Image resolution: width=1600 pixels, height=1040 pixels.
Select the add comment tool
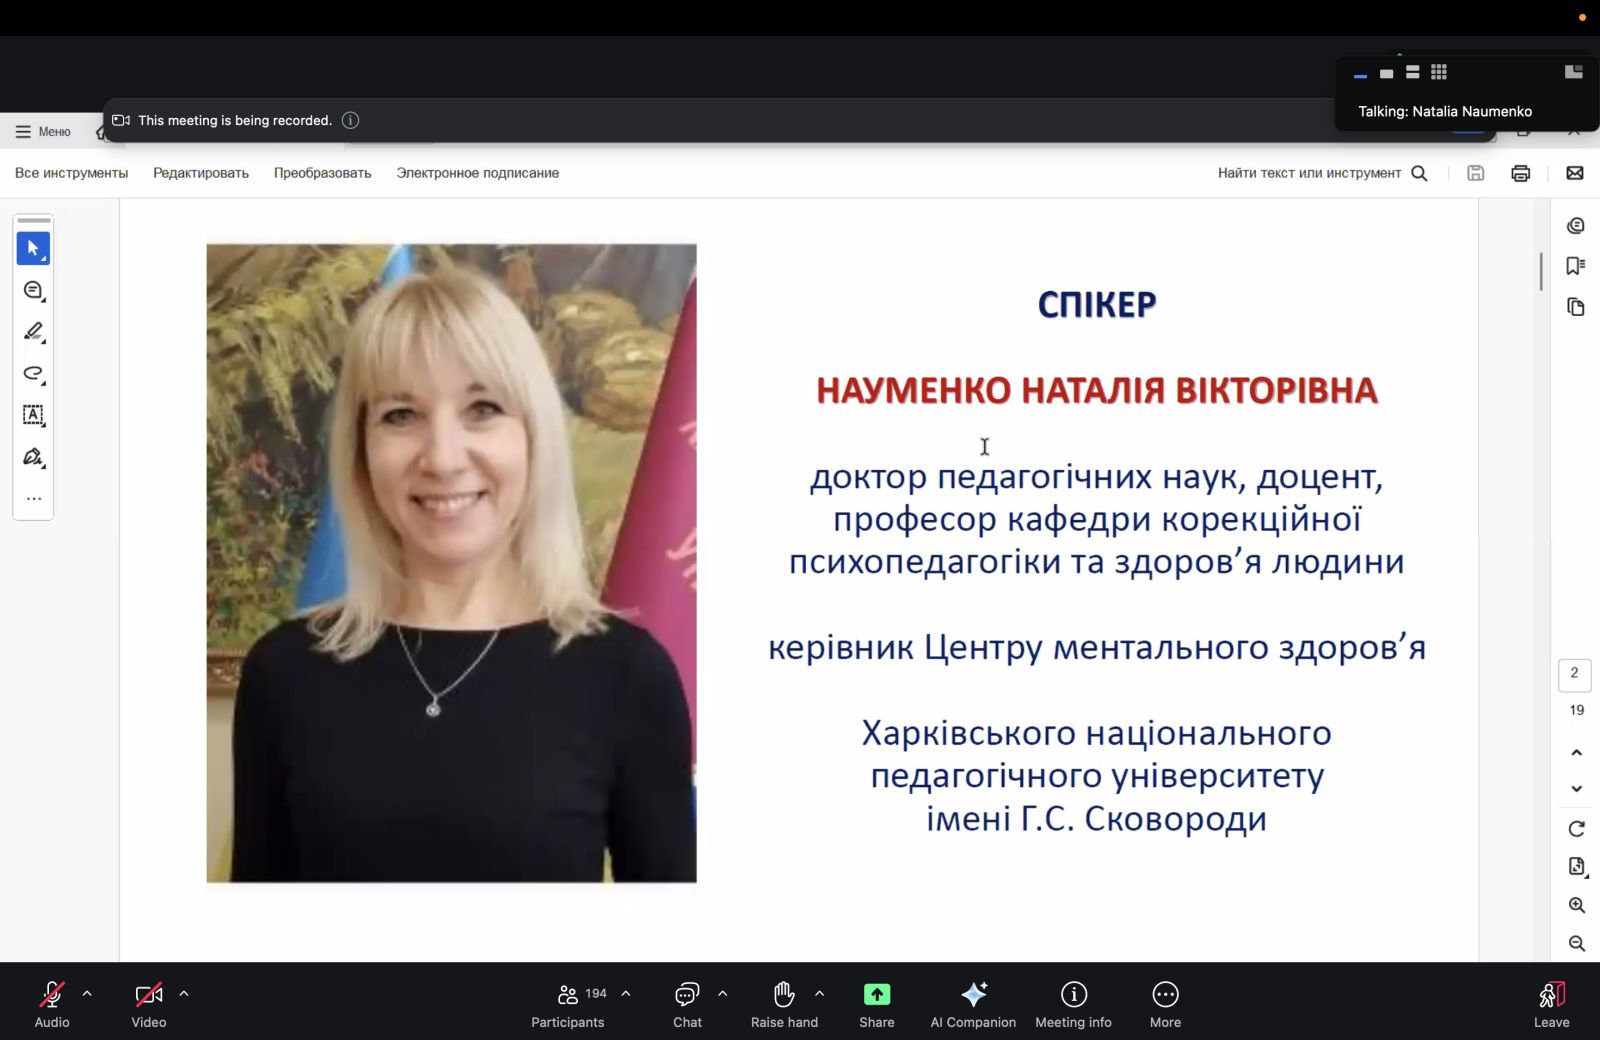point(33,290)
